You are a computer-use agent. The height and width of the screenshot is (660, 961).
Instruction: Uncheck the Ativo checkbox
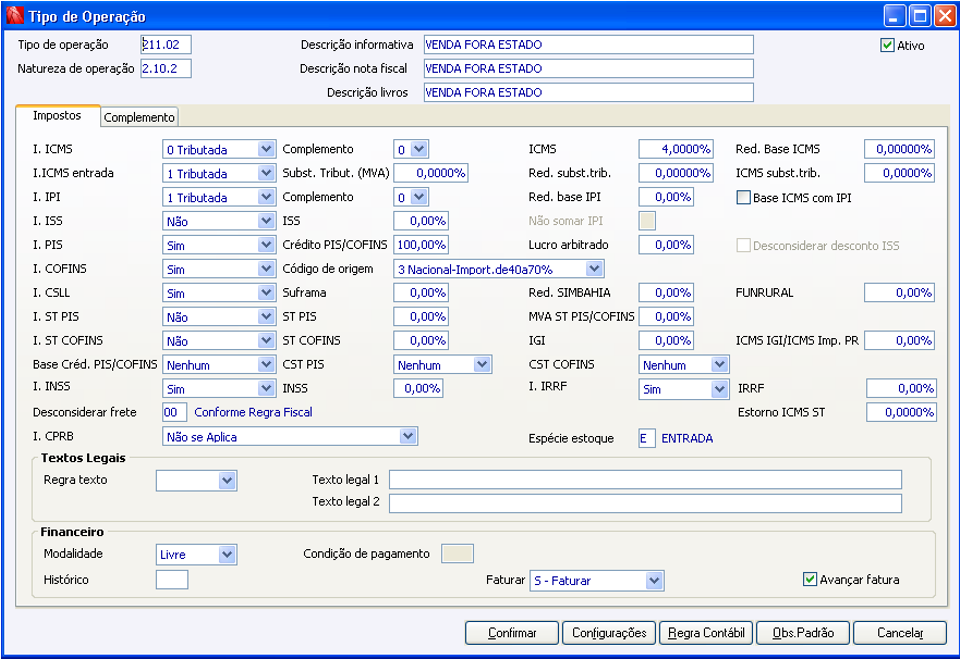tap(887, 45)
